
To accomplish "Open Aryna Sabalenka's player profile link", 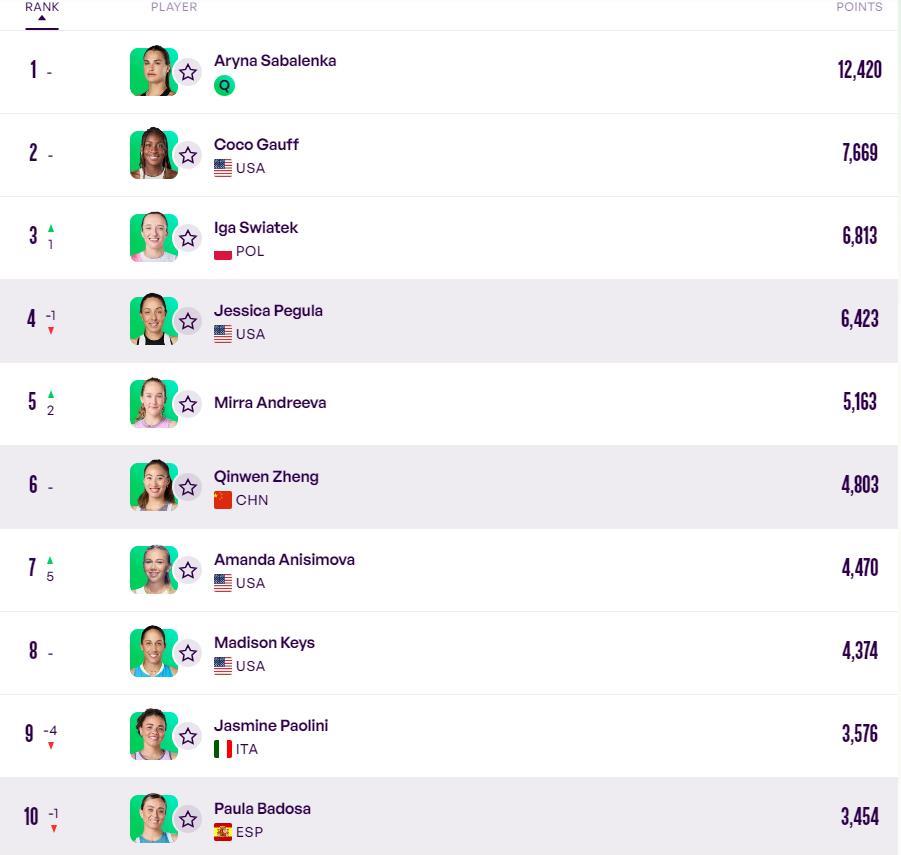I will point(275,61).
